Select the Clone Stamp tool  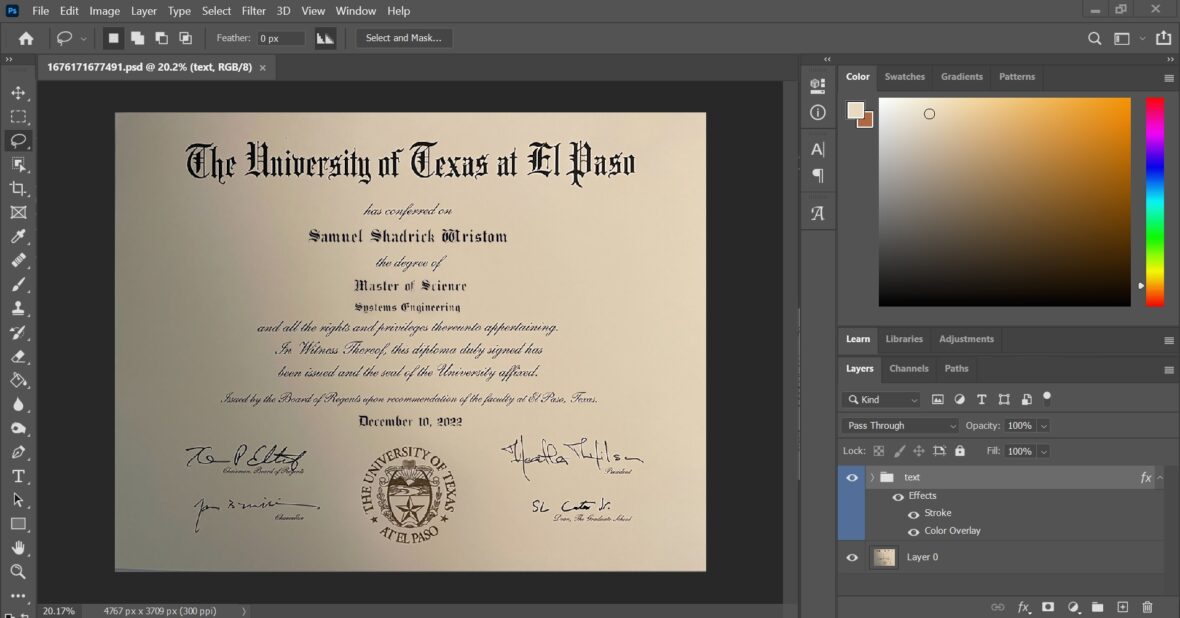tap(18, 309)
